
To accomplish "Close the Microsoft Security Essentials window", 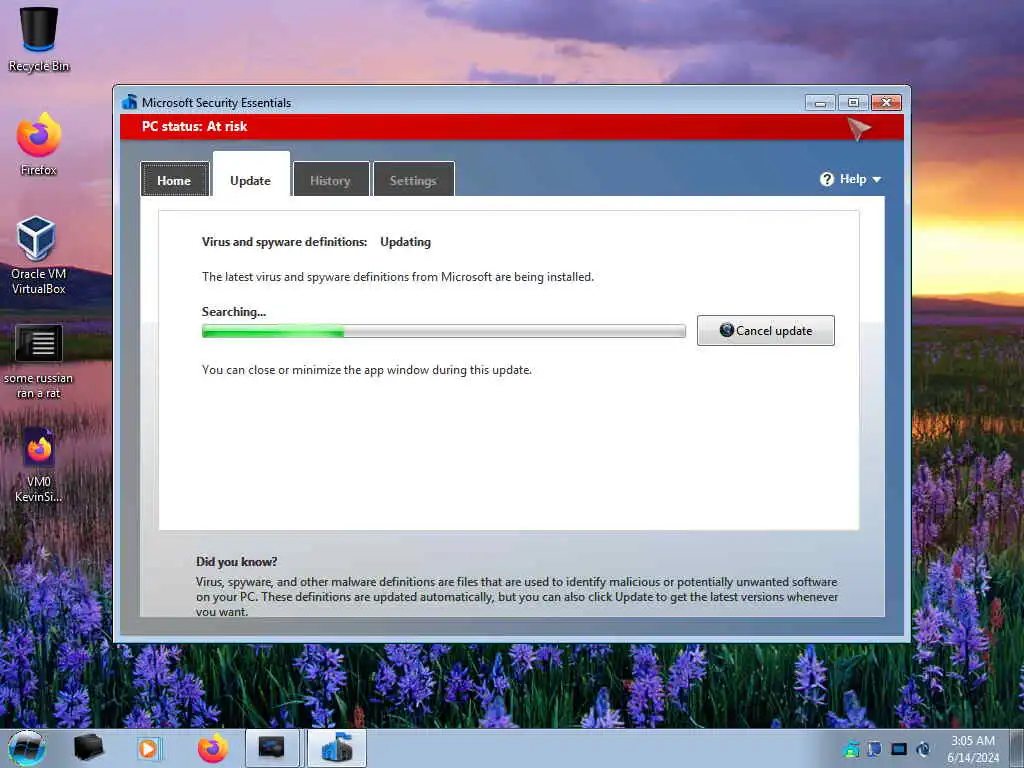I will coord(886,103).
